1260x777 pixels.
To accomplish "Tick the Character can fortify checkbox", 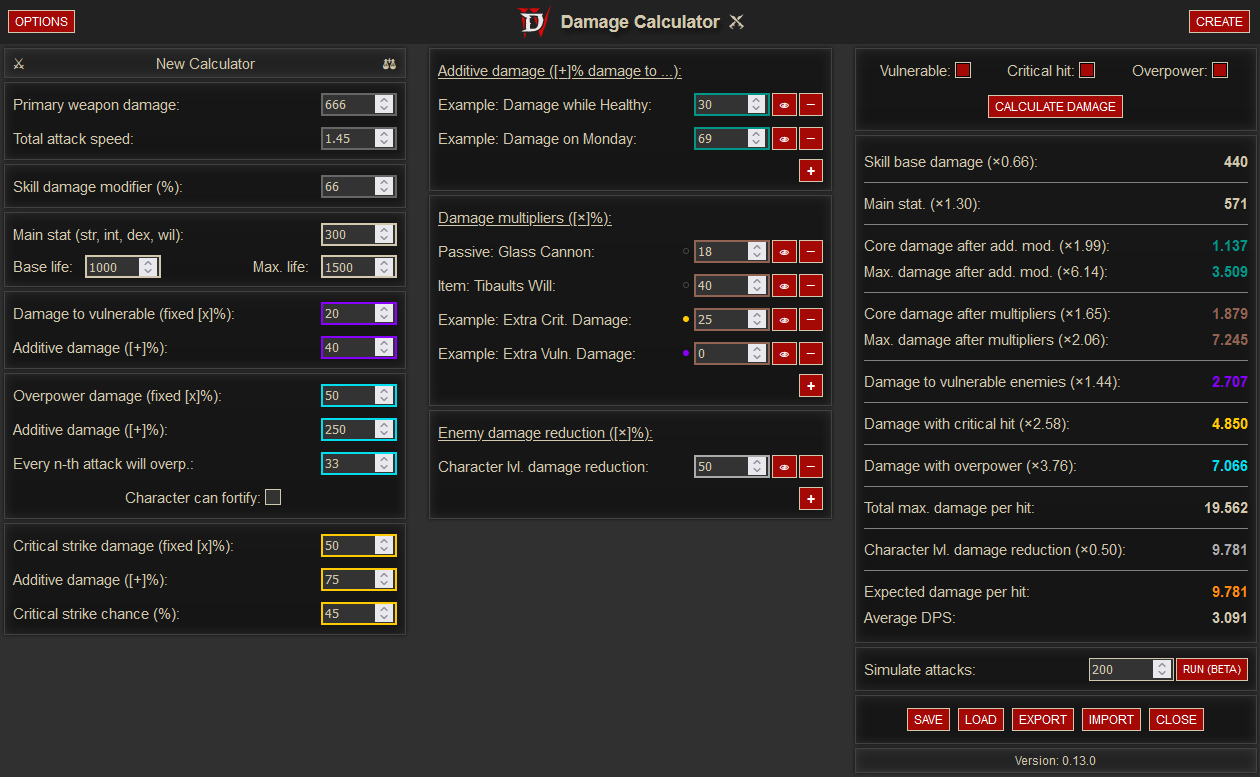I will 273,497.
